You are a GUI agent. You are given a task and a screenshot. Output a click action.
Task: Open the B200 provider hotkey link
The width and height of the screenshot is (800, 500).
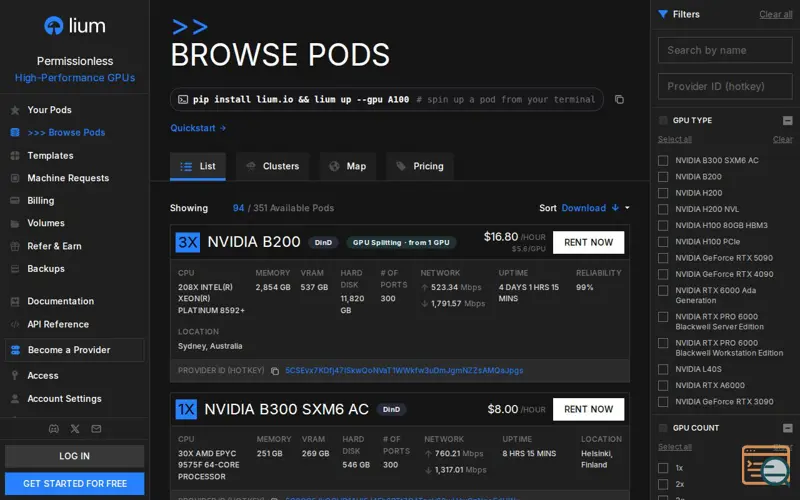click(404, 370)
